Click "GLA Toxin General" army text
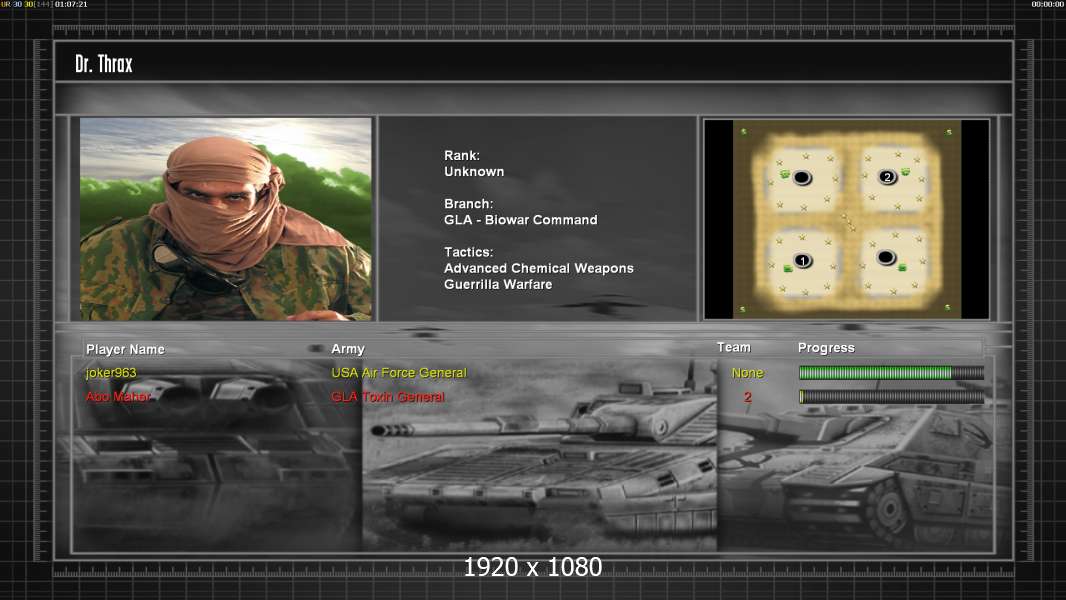 coord(388,397)
